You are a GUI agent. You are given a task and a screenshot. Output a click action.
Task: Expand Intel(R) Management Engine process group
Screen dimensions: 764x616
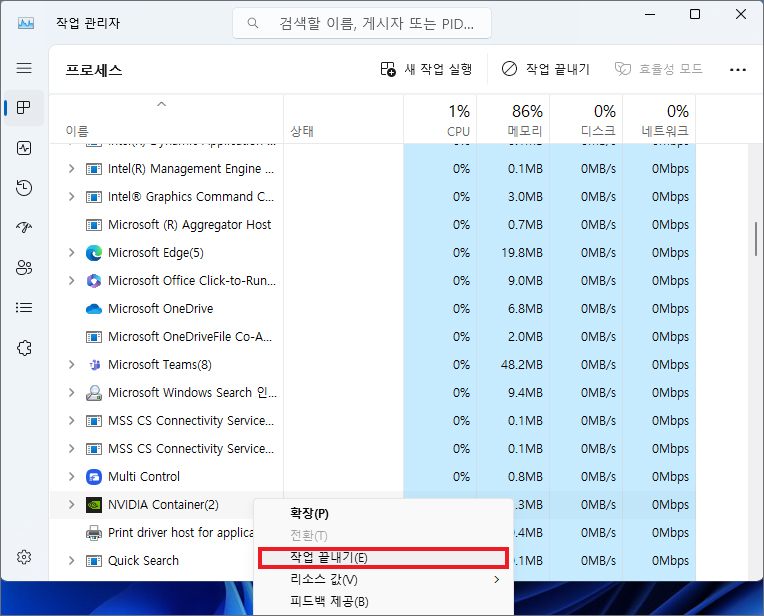coord(72,169)
